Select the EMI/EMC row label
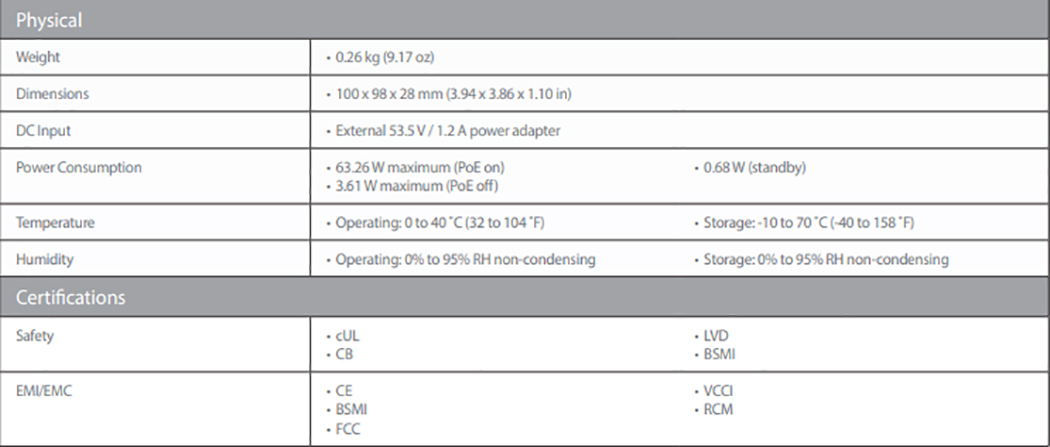This screenshot has height=447, width=1050. [x=44, y=391]
